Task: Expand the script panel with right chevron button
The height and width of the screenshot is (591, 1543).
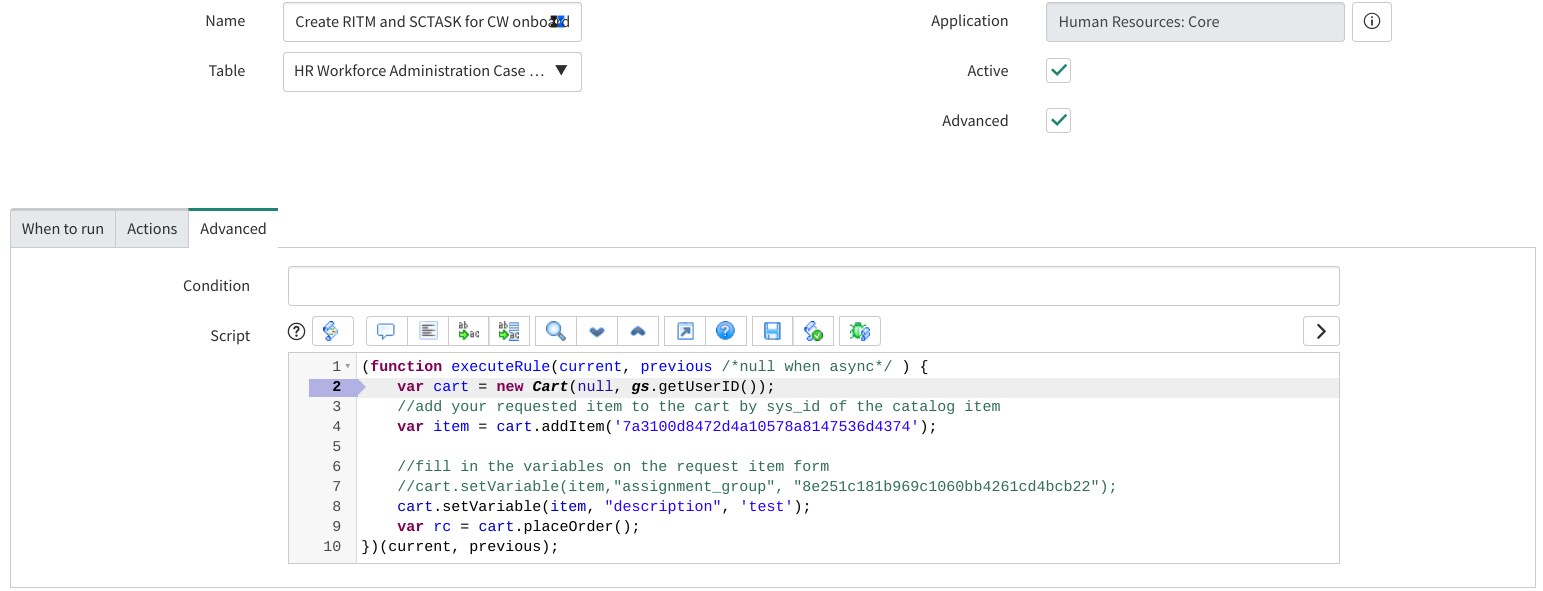Action: pyautogui.click(x=1321, y=331)
